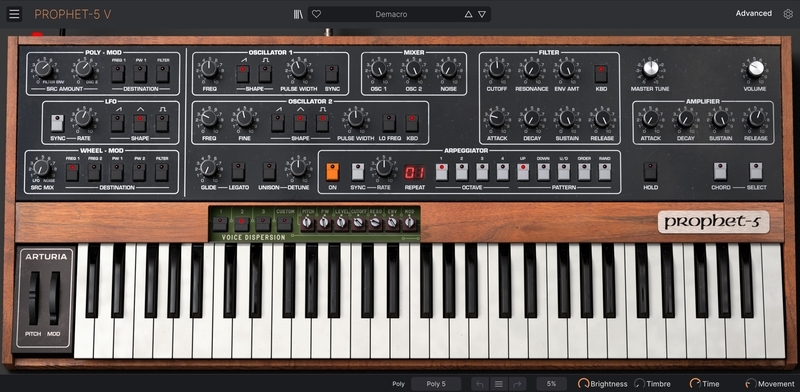Select Arpeggiator octave 3 button
800x392 pixels.
pos(482,172)
